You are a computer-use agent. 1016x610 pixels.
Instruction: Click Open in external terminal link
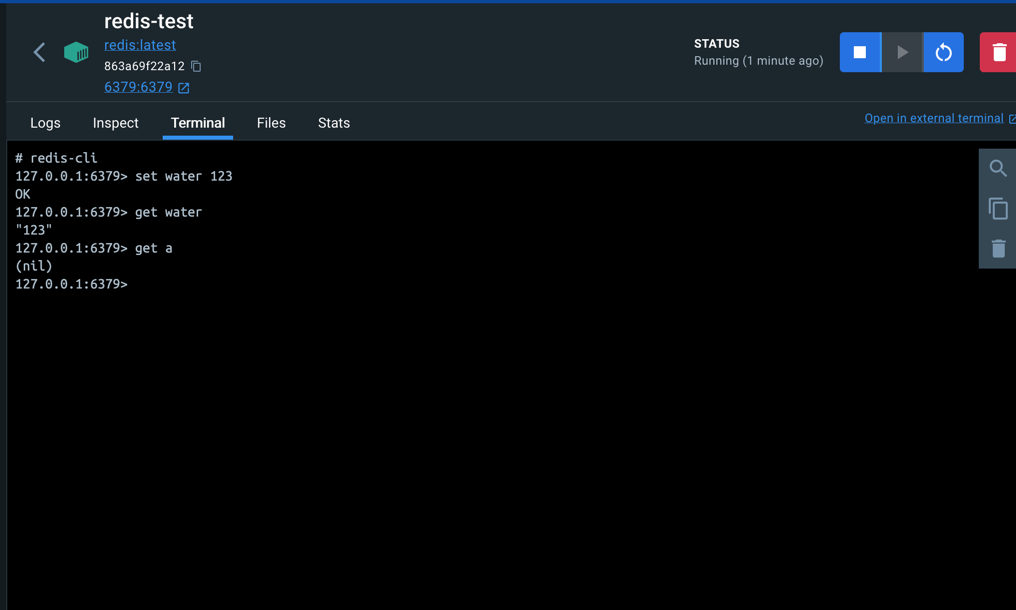(x=934, y=118)
